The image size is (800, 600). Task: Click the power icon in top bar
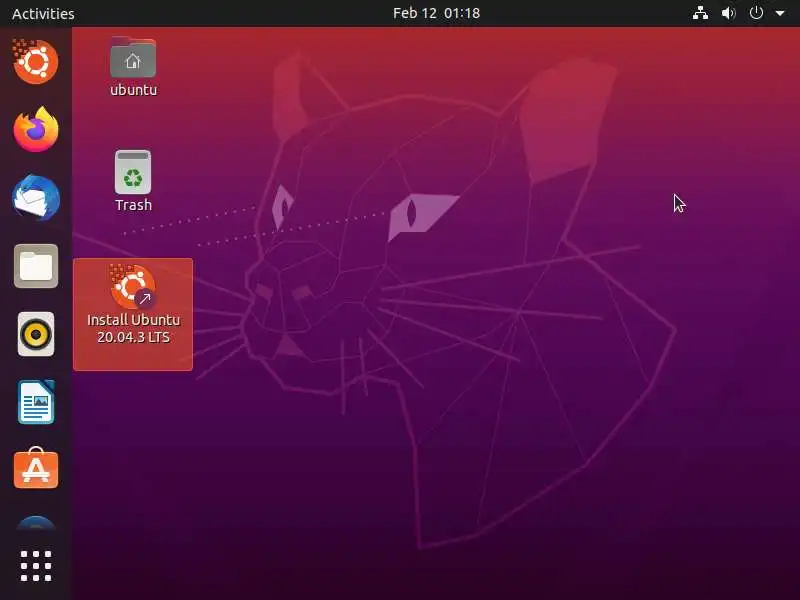pos(756,13)
